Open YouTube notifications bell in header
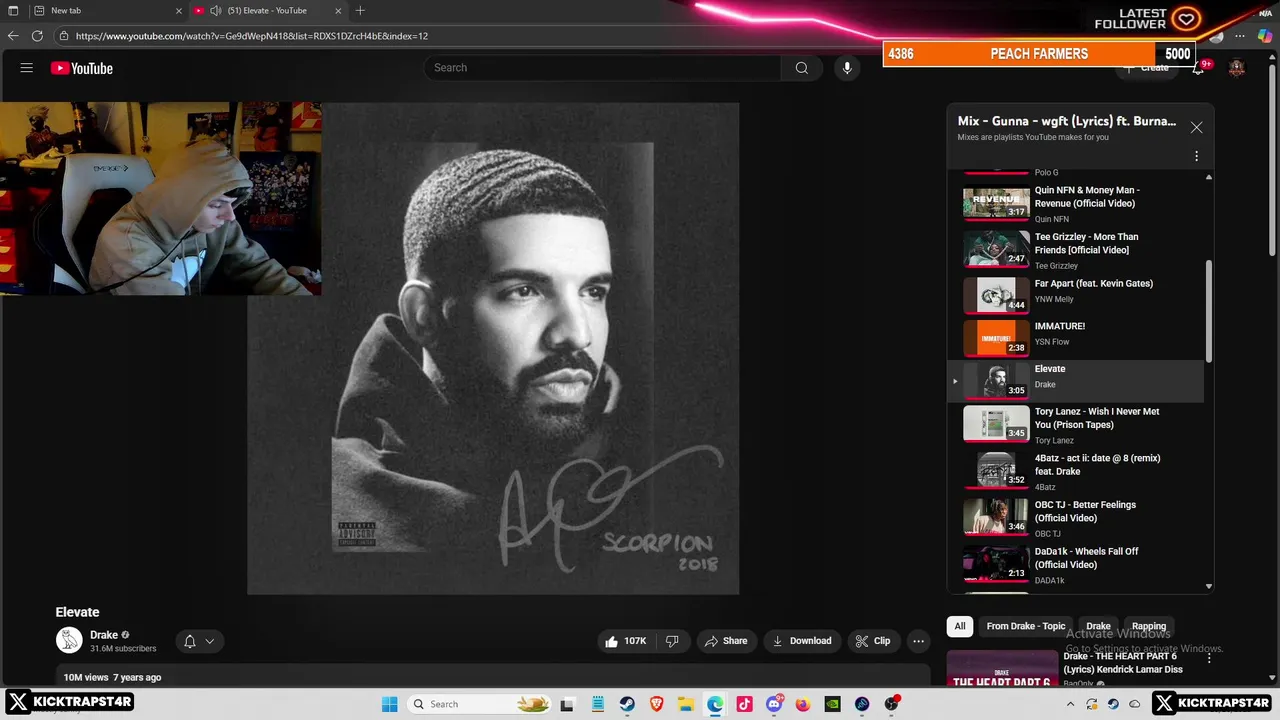 [x=1198, y=68]
